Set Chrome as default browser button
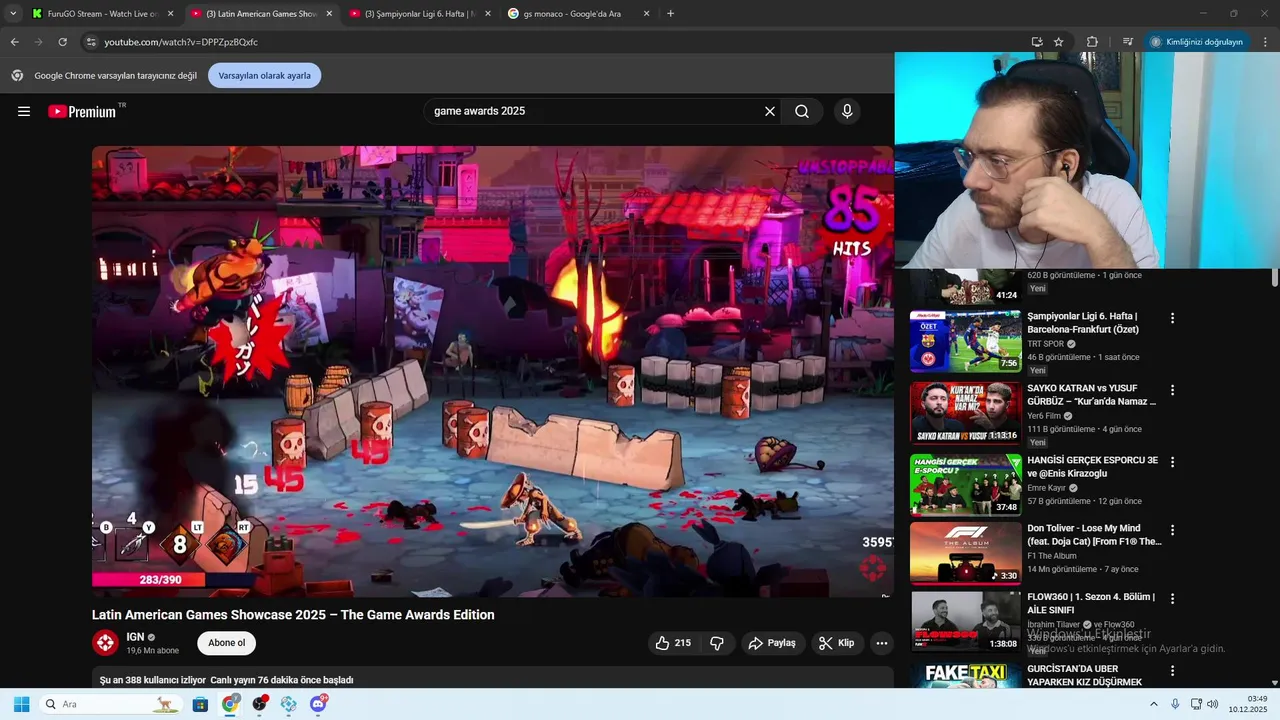Screen dimensions: 1280x720 tap(264, 75)
